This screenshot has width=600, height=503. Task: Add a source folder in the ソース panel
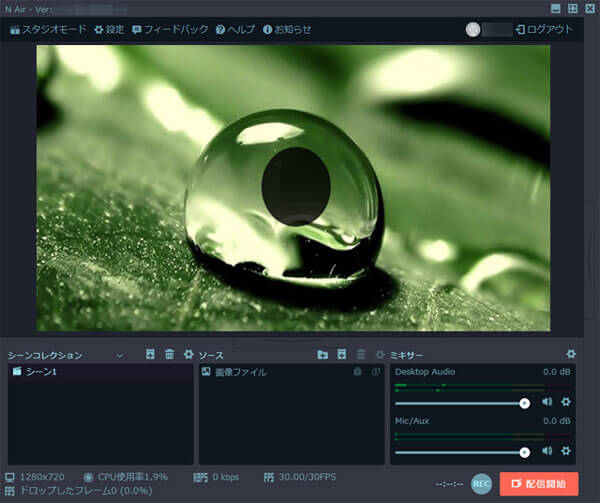pyautogui.click(x=323, y=355)
